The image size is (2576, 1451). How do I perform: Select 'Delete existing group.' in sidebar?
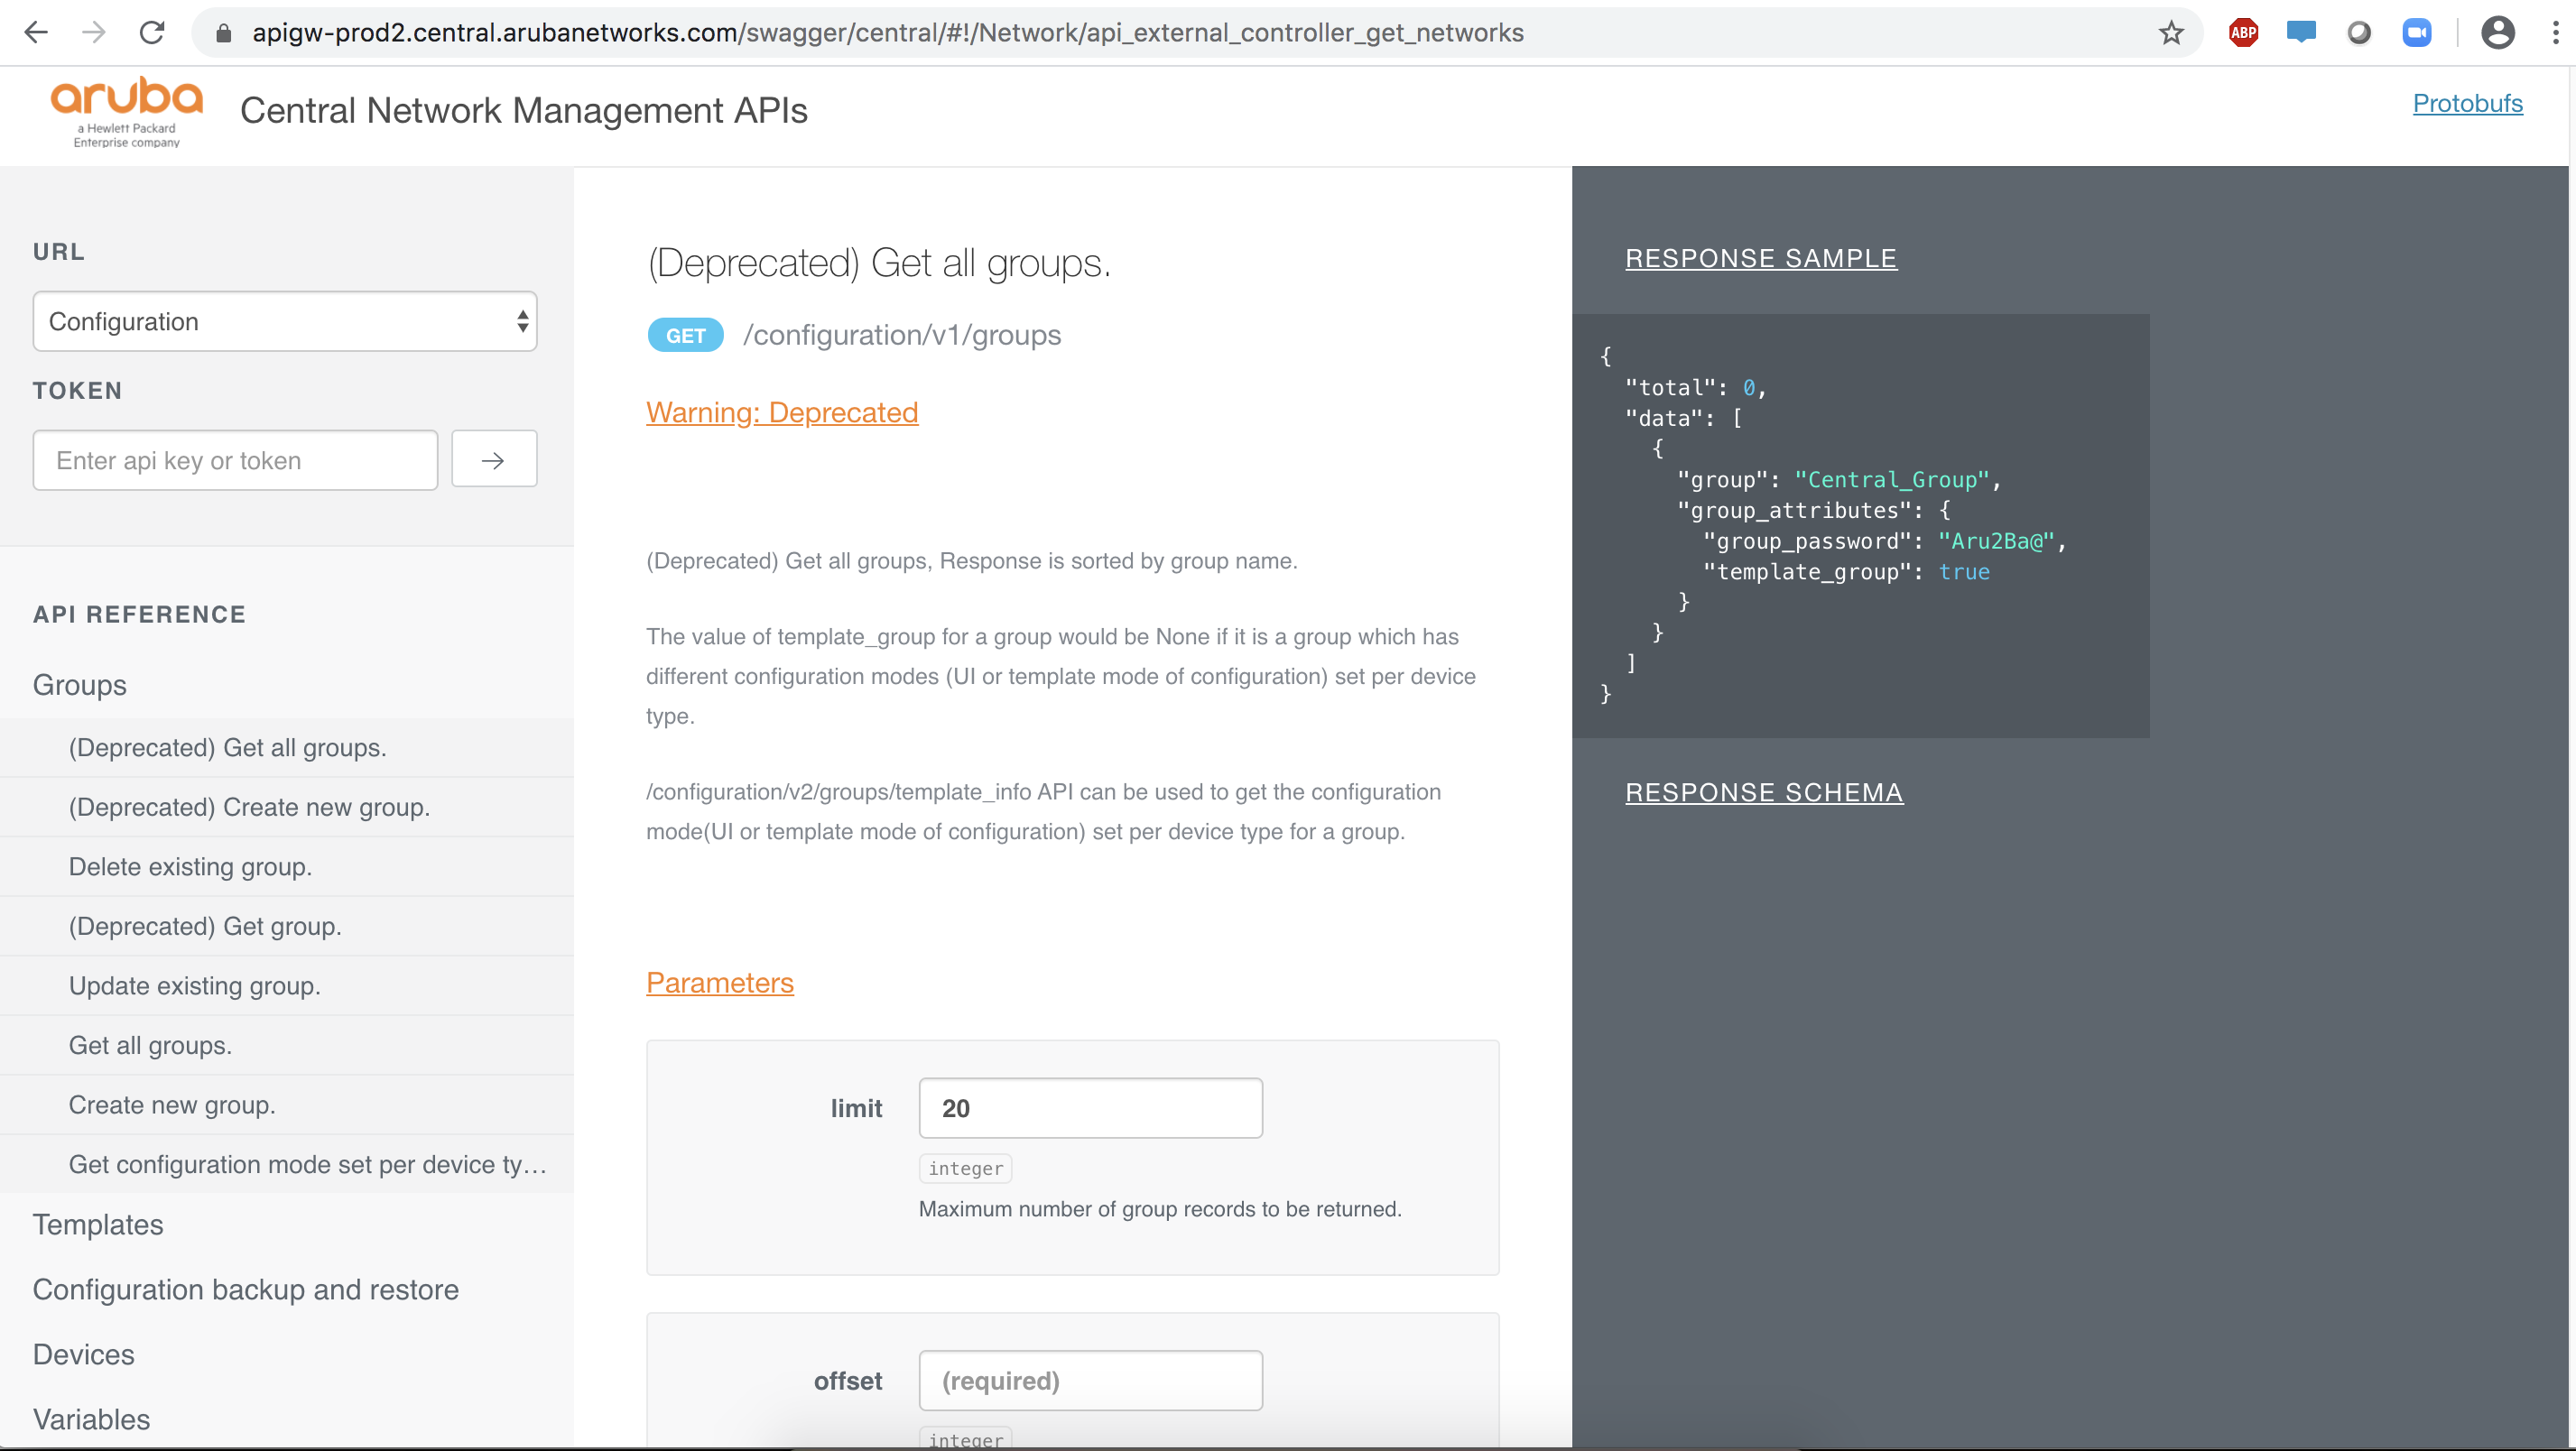click(190, 866)
